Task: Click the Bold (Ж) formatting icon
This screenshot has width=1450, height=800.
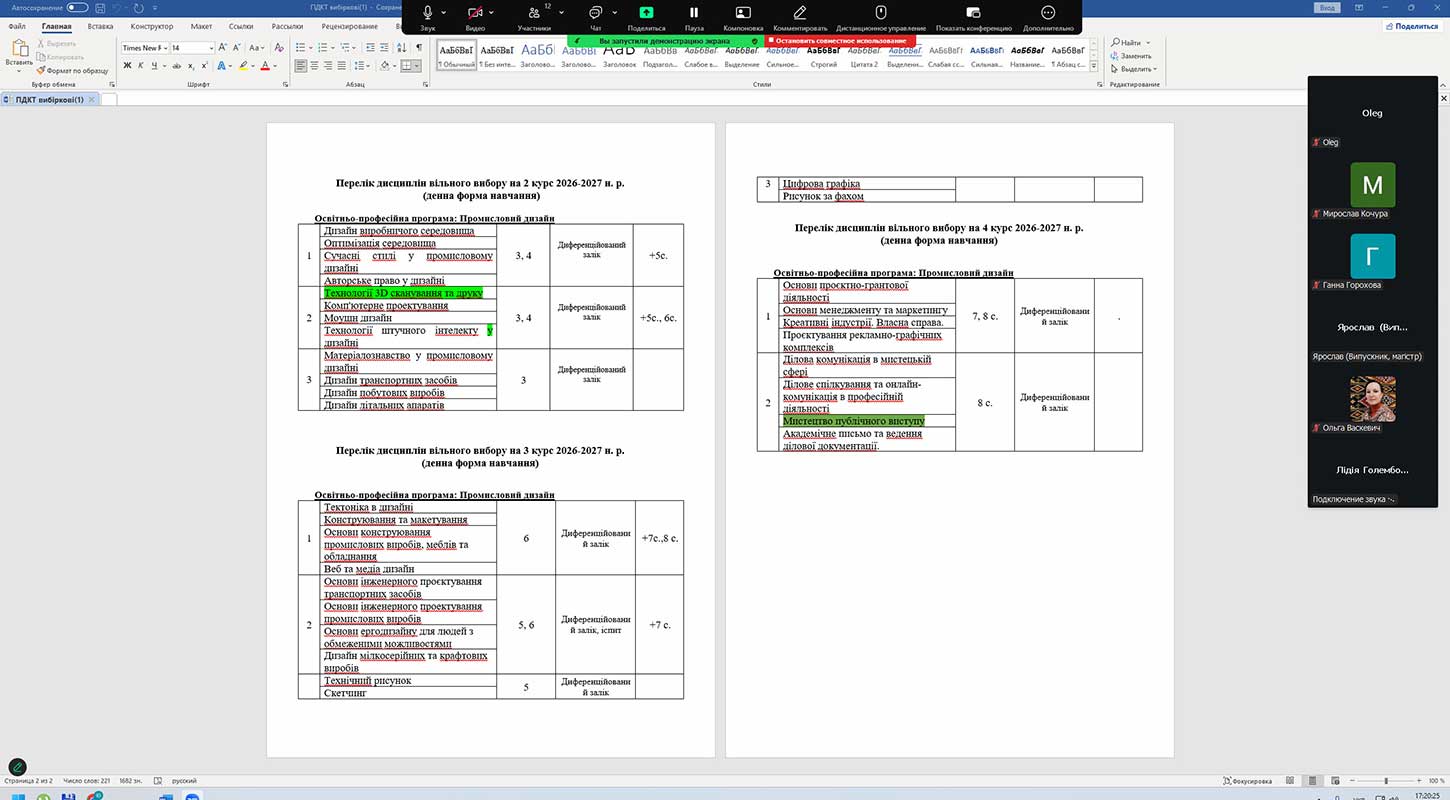Action: tap(127, 66)
